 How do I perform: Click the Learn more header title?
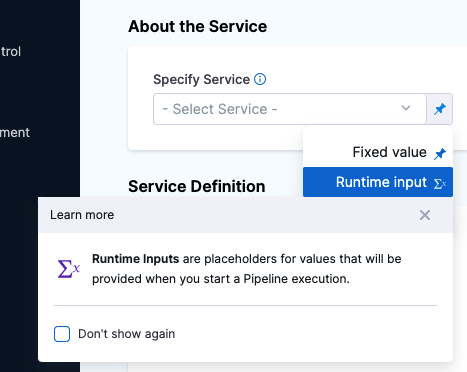click(82, 215)
